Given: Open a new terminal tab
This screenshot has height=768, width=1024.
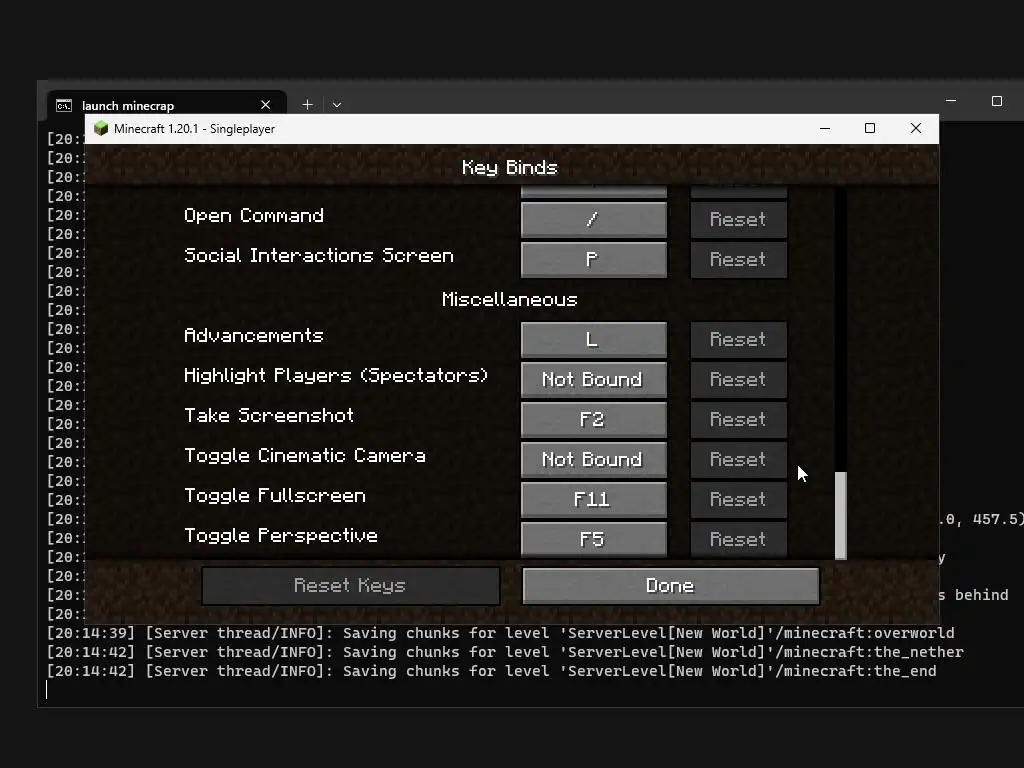Looking at the screenshot, I should click(308, 104).
